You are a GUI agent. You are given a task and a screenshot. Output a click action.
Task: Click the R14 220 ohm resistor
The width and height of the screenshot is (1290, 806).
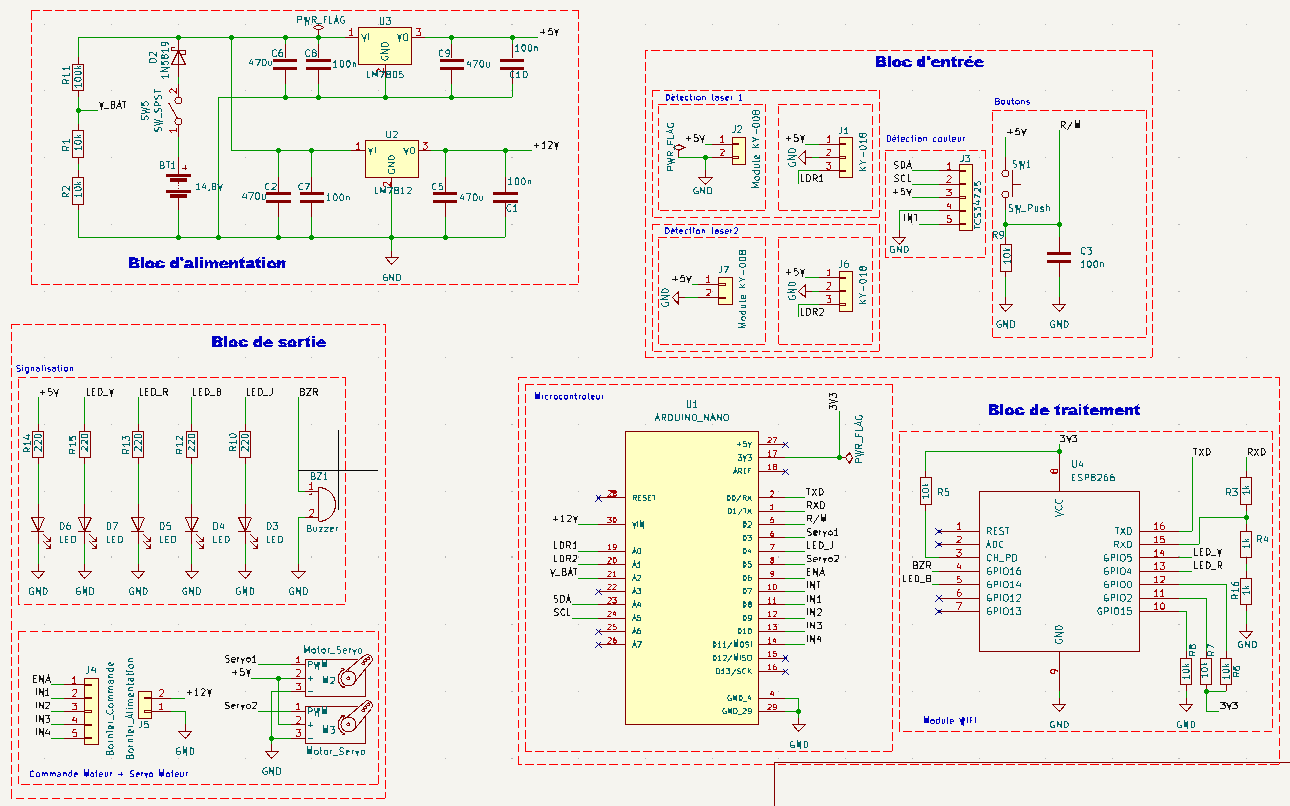[x=38, y=444]
